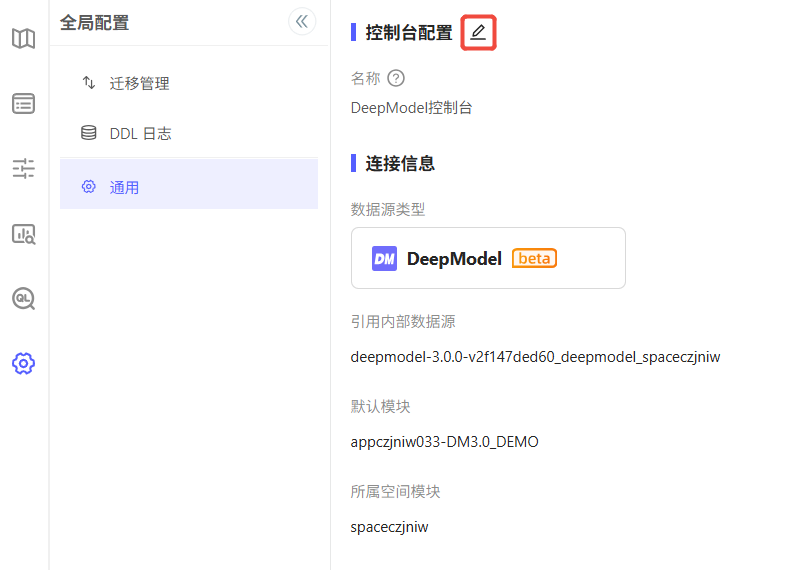The width and height of the screenshot is (800, 570).
Task: Click the database icon beside DDL 日志
Action: click(89, 133)
